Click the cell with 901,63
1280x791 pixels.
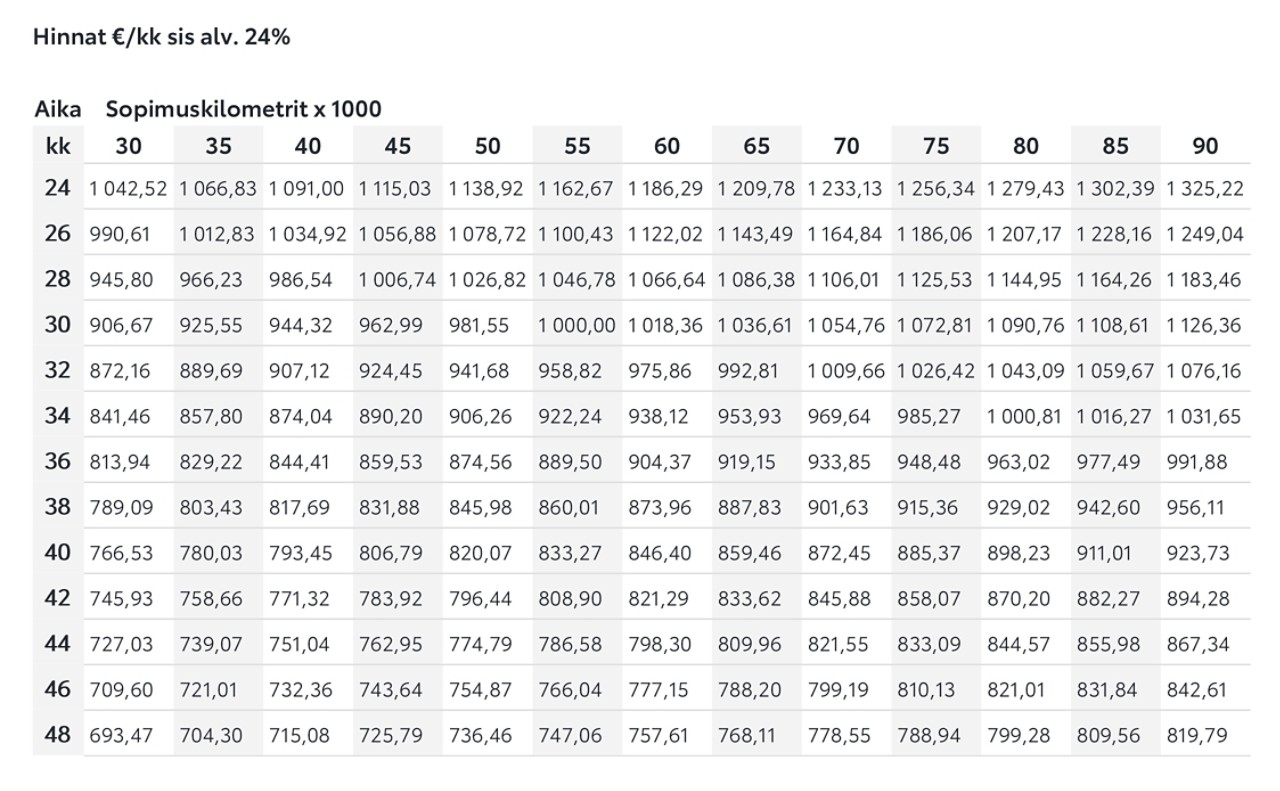click(839, 508)
